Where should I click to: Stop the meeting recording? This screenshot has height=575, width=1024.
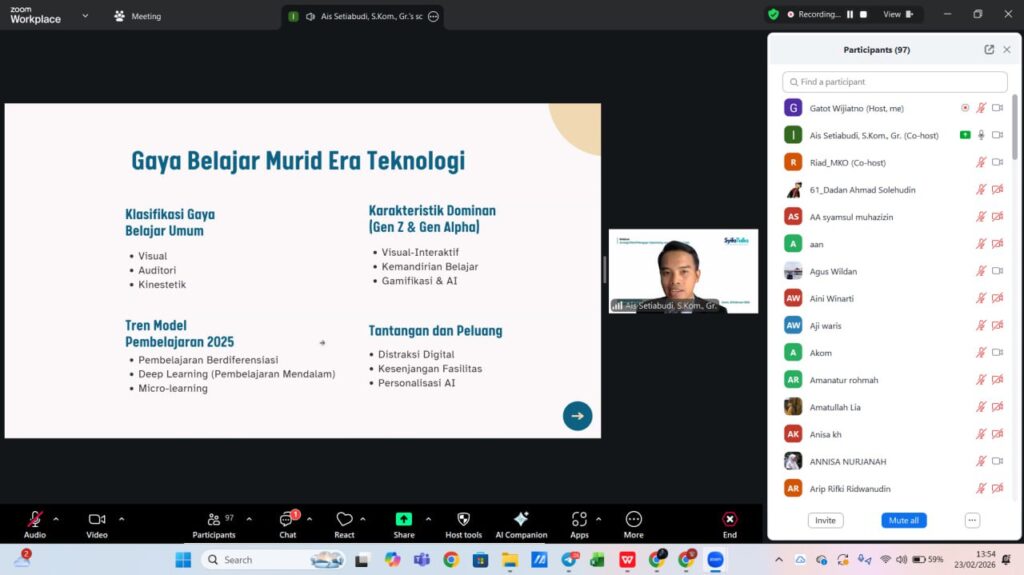tap(862, 15)
